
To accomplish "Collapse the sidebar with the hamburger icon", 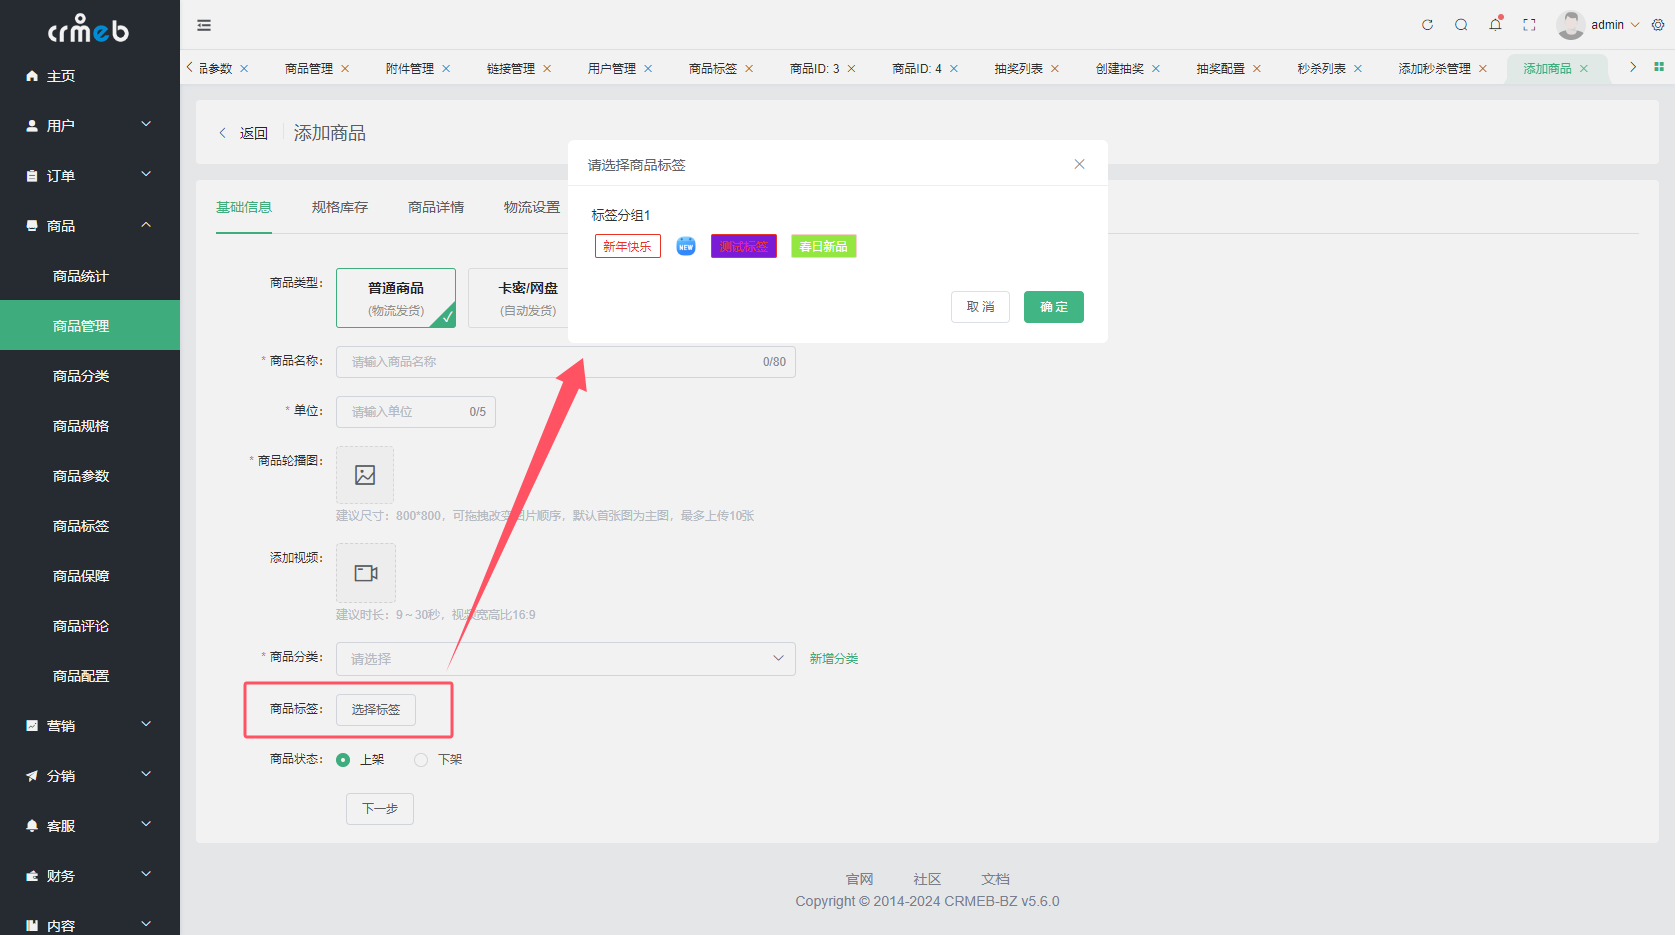I will pos(204,25).
